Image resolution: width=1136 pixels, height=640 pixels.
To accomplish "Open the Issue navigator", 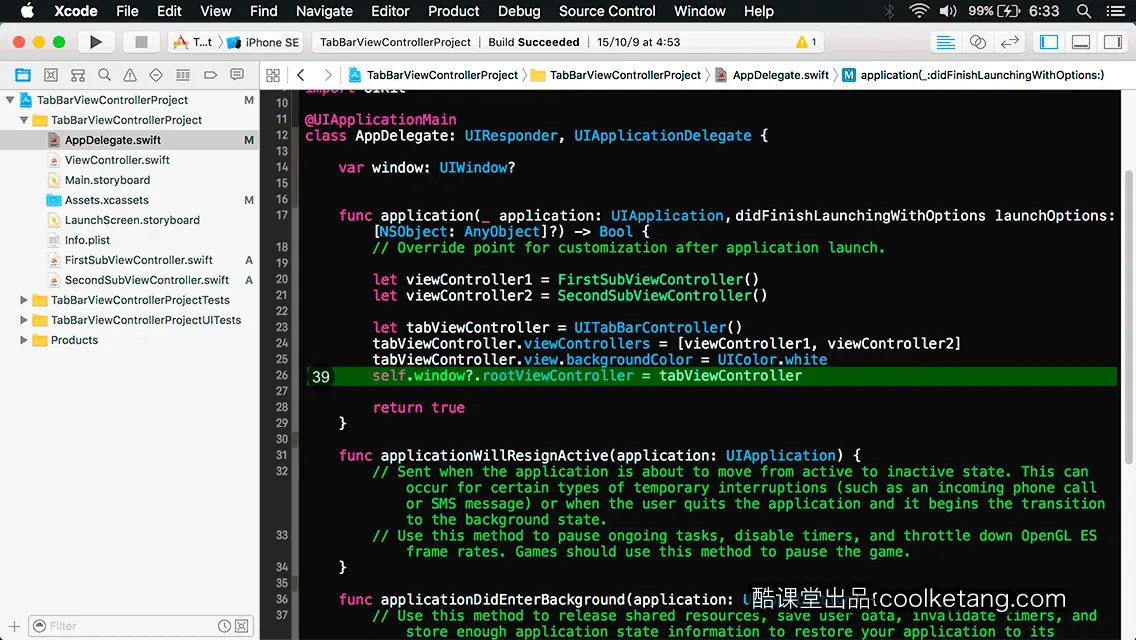I will (130, 75).
